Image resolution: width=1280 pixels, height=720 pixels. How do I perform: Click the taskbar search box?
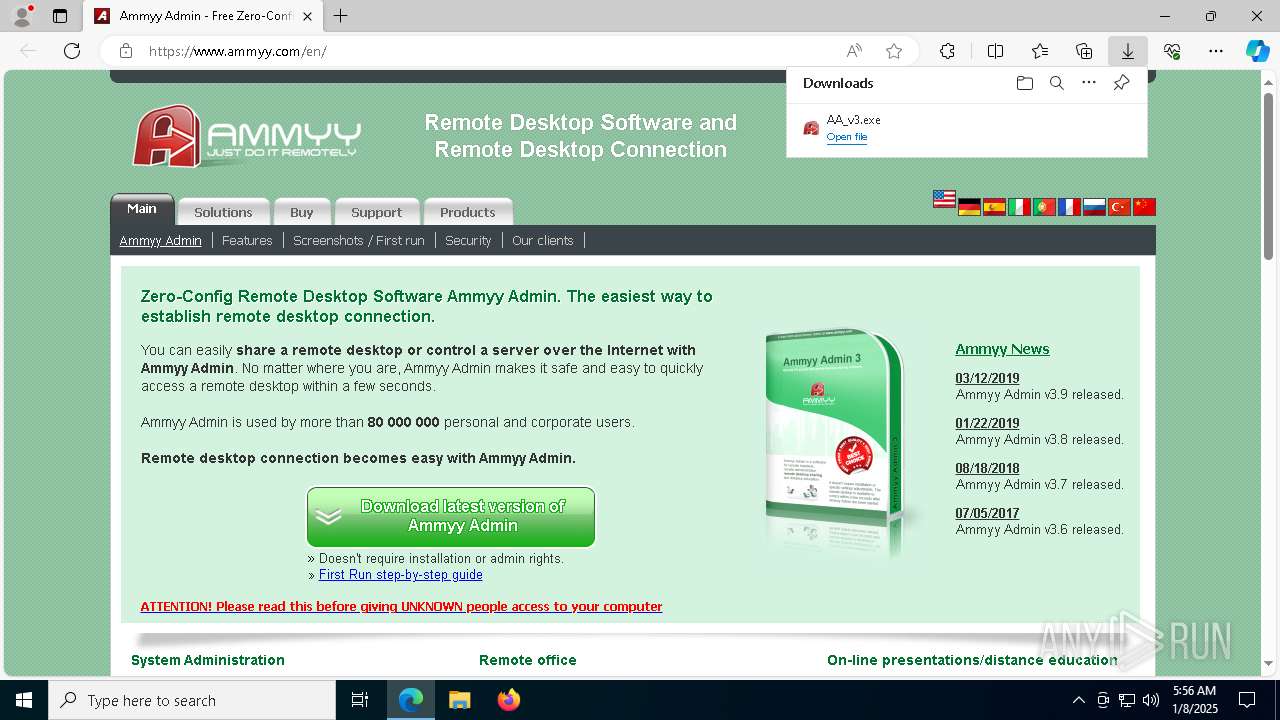[x=192, y=700]
